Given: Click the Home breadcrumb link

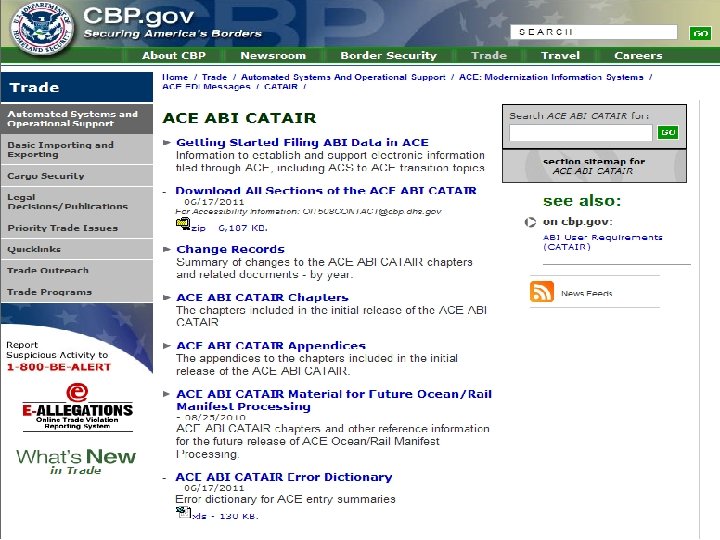Looking at the screenshot, I should (175, 77).
